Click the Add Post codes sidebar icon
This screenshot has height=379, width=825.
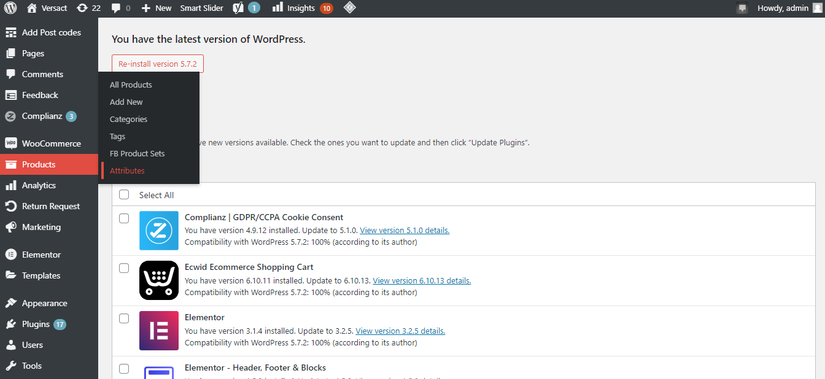(11, 33)
